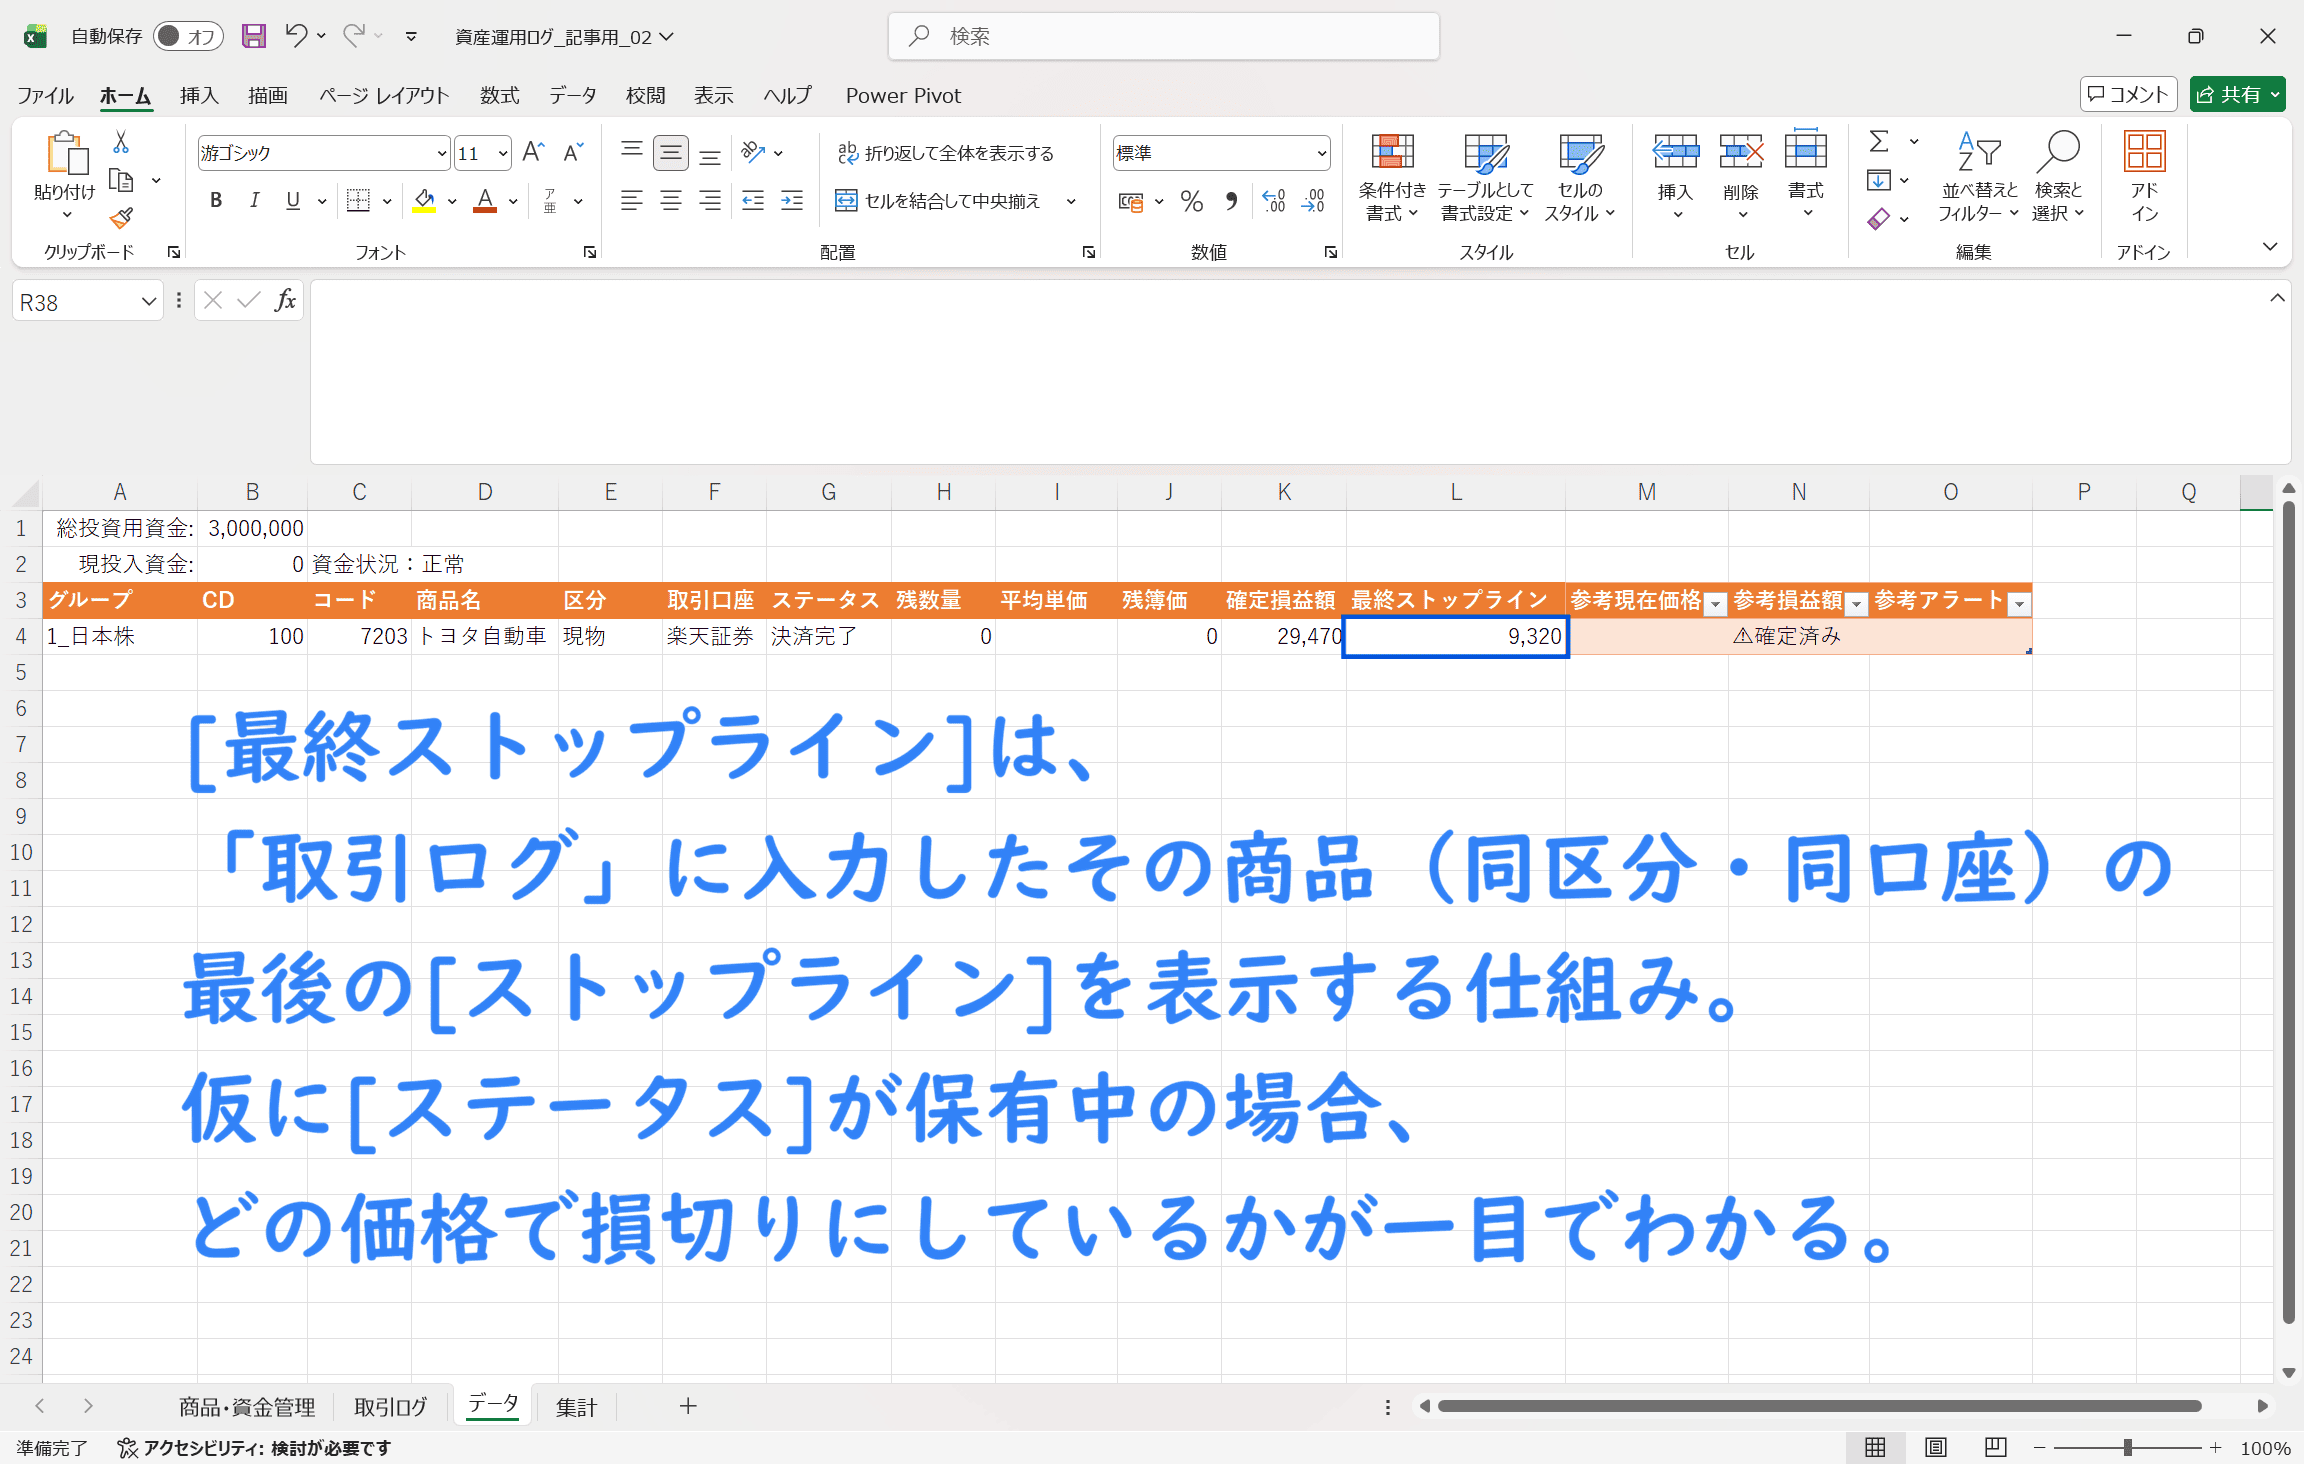Open the 参考現在価格 filter dropdown
2304x1464 pixels.
point(1715,603)
